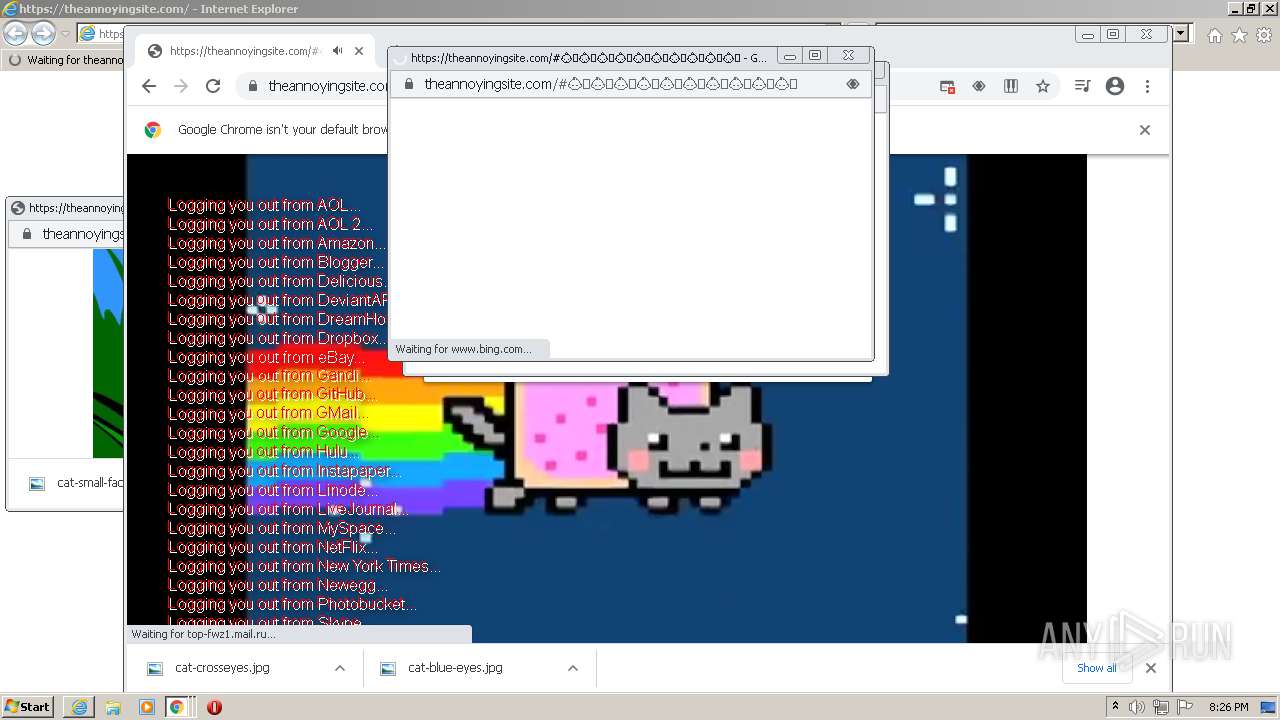This screenshot has height=720, width=1280.
Task: Click the Chrome taskbar icon
Action: (x=177, y=707)
